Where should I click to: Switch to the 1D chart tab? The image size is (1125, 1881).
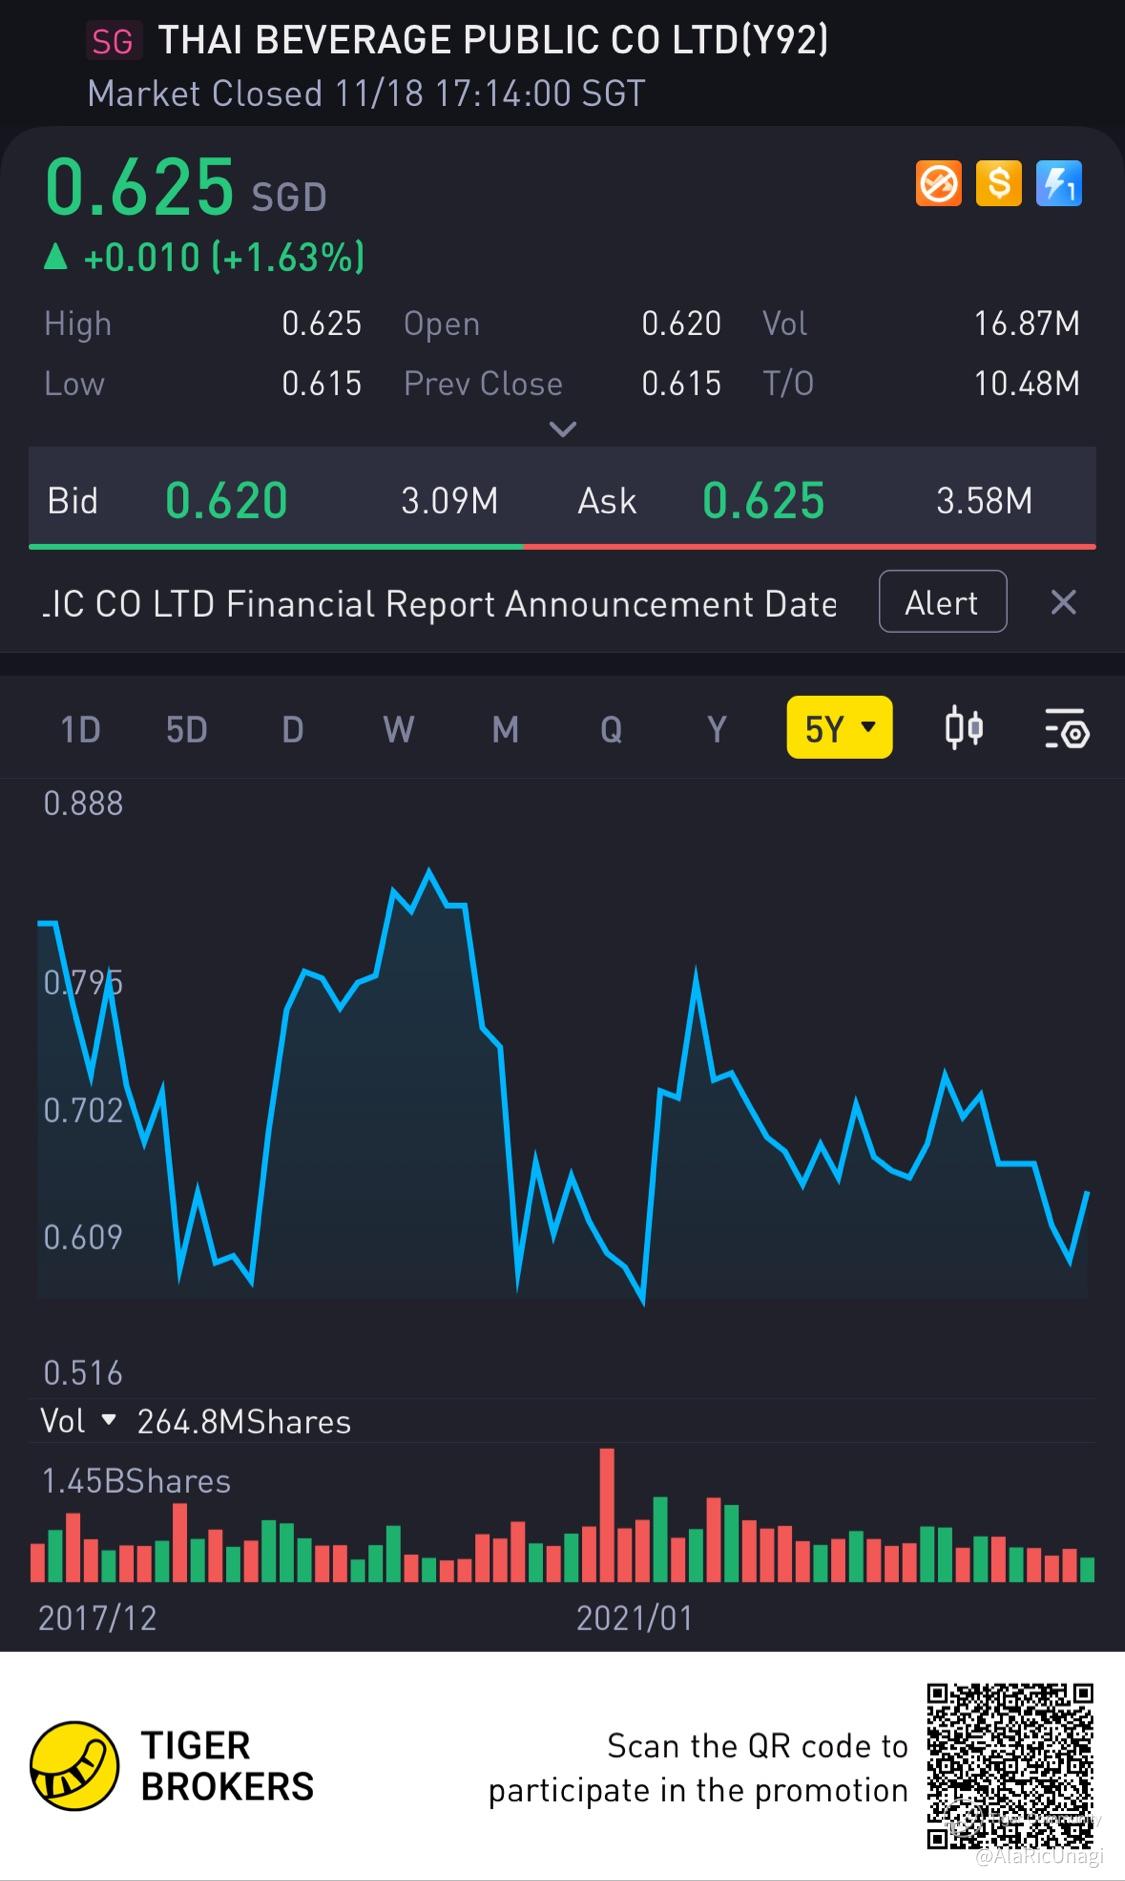81,729
